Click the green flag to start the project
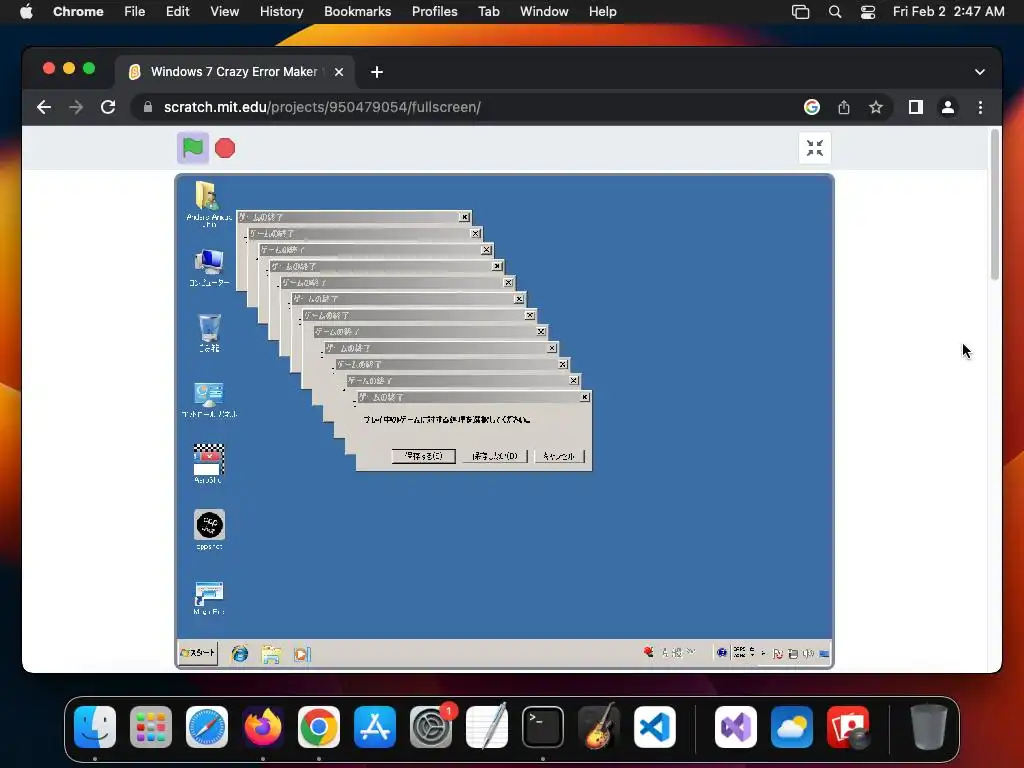Screen dimensions: 1024x768 (x=193, y=148)
